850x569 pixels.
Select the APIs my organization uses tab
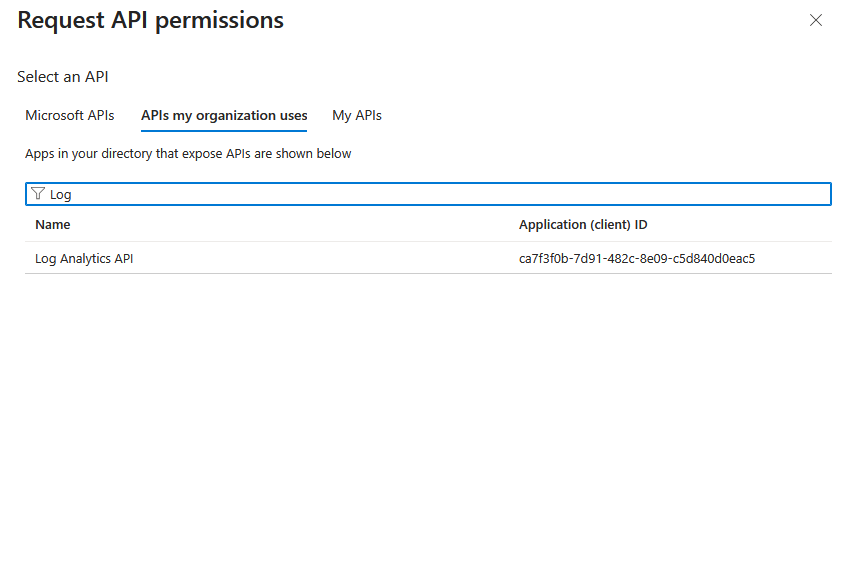coord(224,115)
